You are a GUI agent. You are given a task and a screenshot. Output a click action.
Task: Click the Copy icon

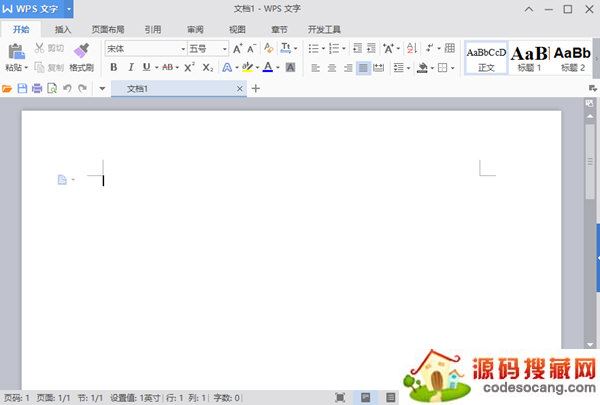click(39, 67)
